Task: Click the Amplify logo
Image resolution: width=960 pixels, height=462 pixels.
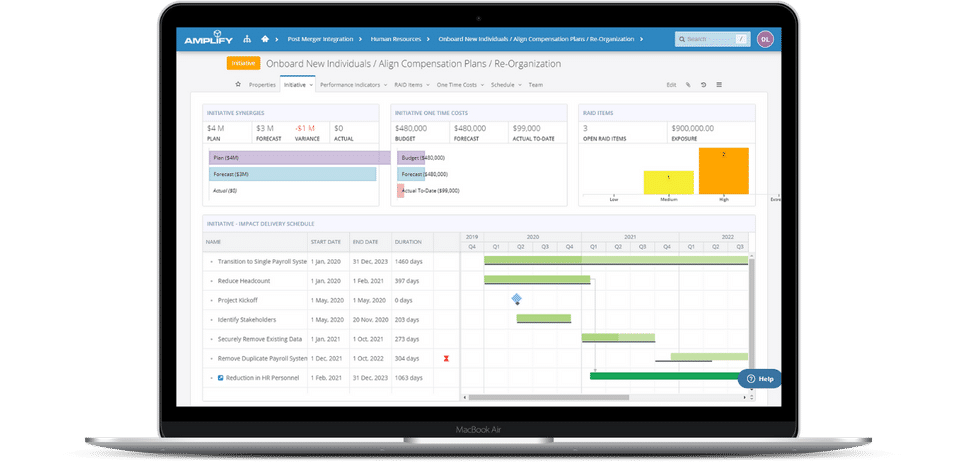Action: [208, 39]
